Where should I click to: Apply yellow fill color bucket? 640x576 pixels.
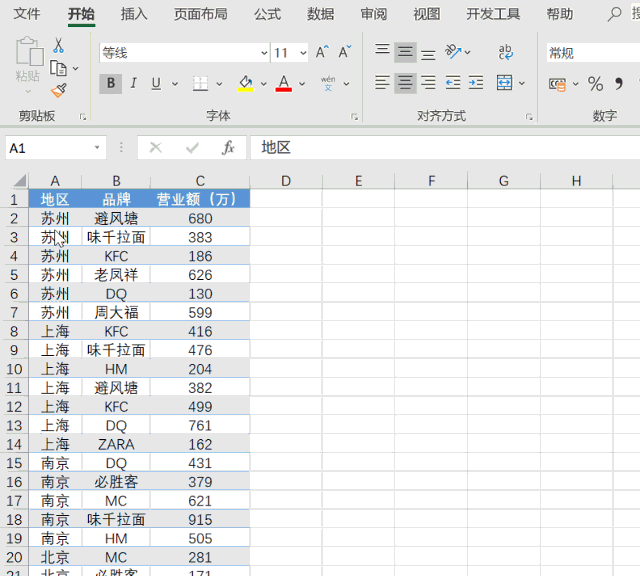pos(245,84)
